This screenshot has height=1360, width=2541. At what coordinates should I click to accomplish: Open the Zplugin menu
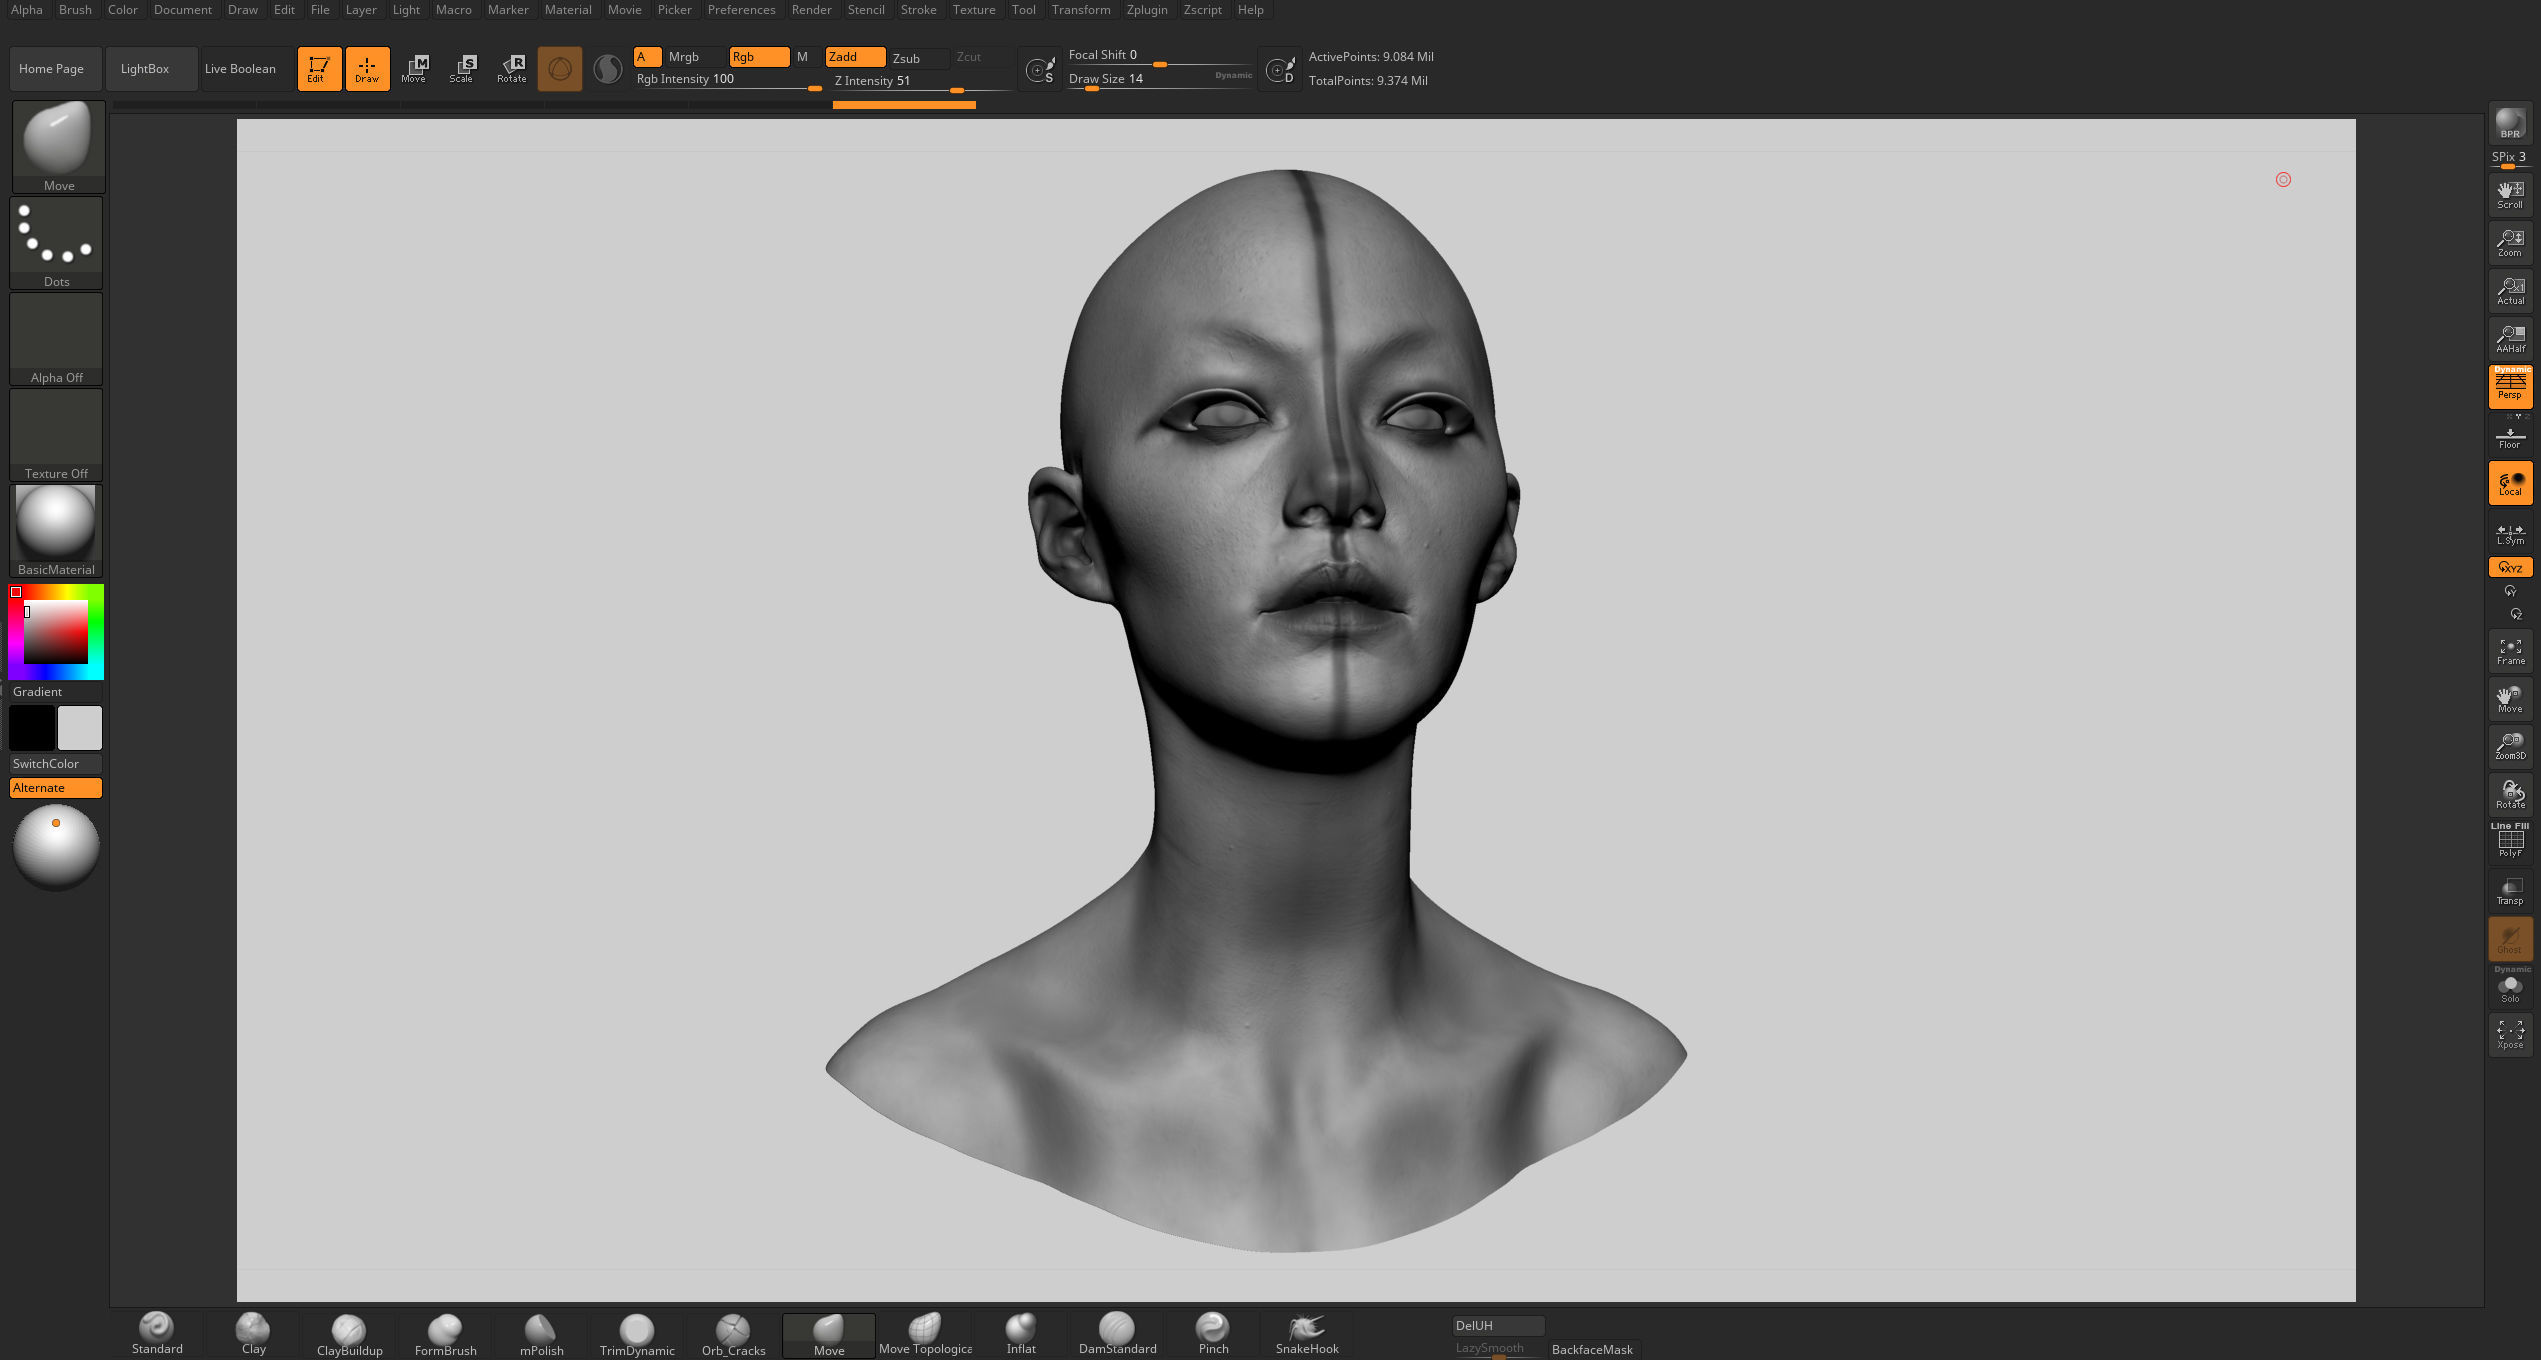pyautogui.click(x=1146, y=10)
